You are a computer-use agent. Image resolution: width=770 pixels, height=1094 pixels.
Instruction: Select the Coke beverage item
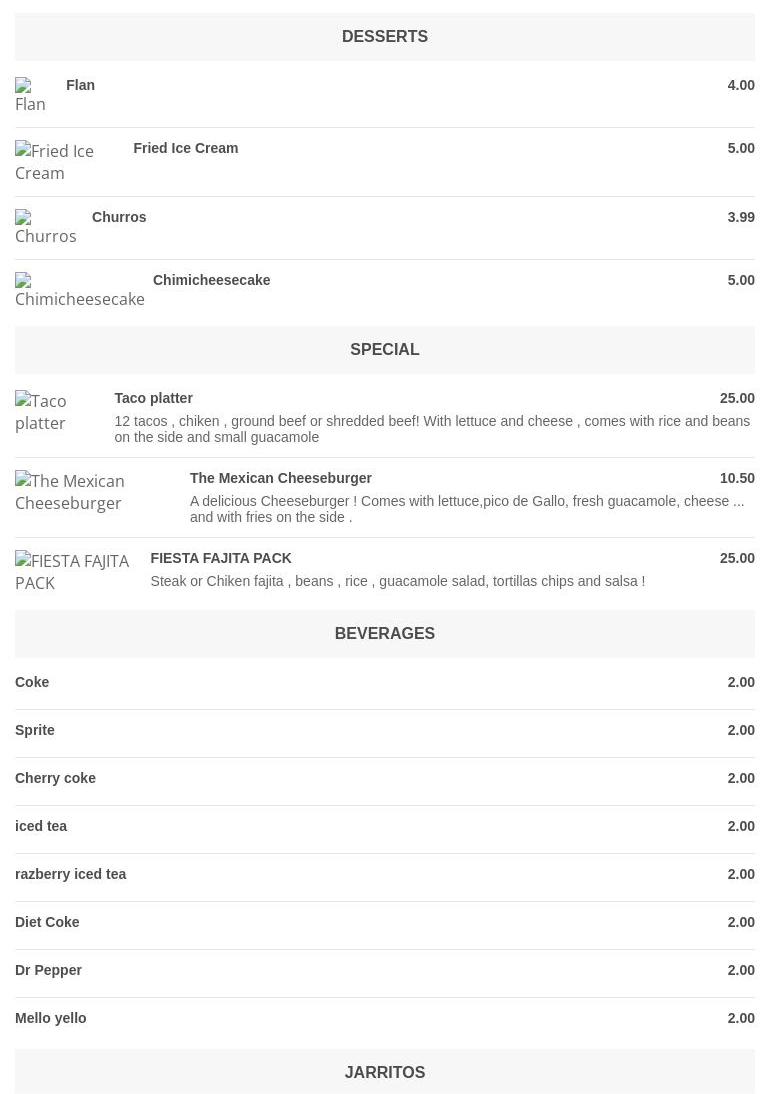click(x=32, y=682)
